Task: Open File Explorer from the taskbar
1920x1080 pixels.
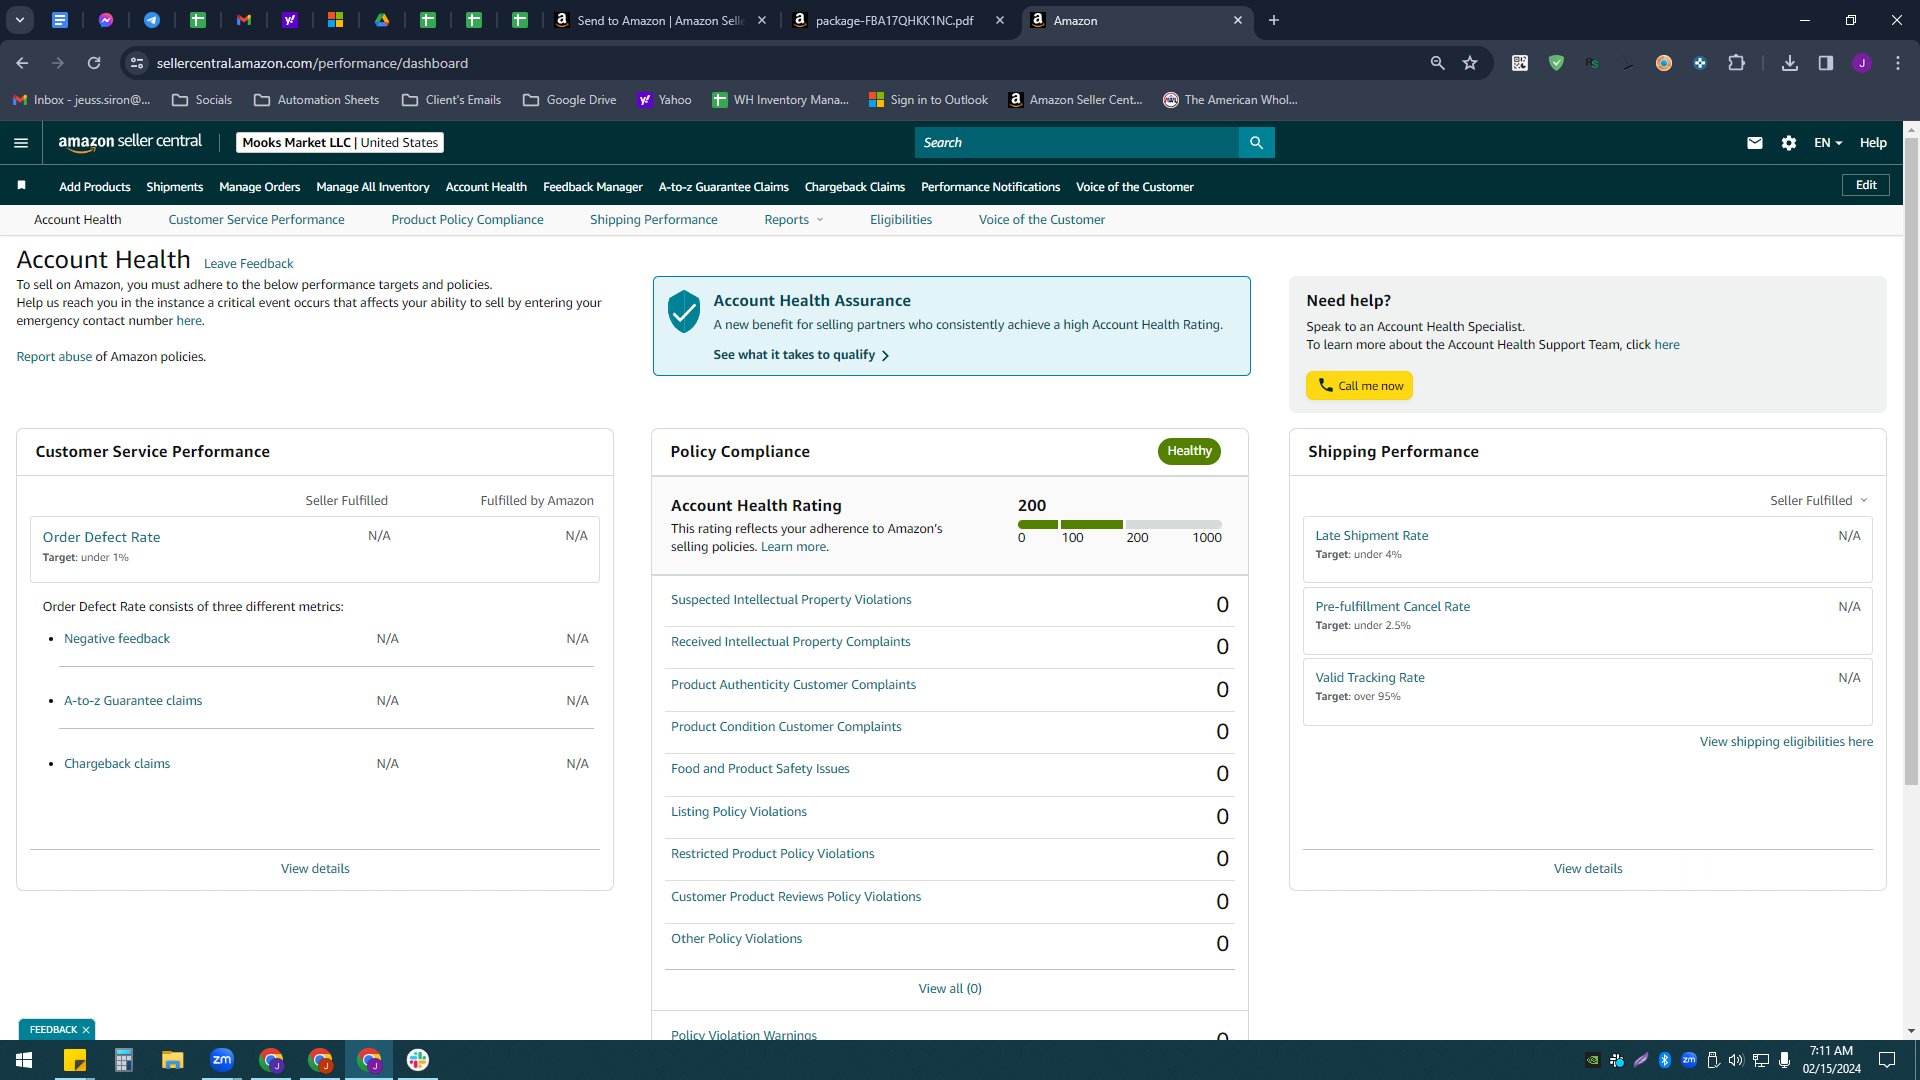Action: click(172, 1060)
